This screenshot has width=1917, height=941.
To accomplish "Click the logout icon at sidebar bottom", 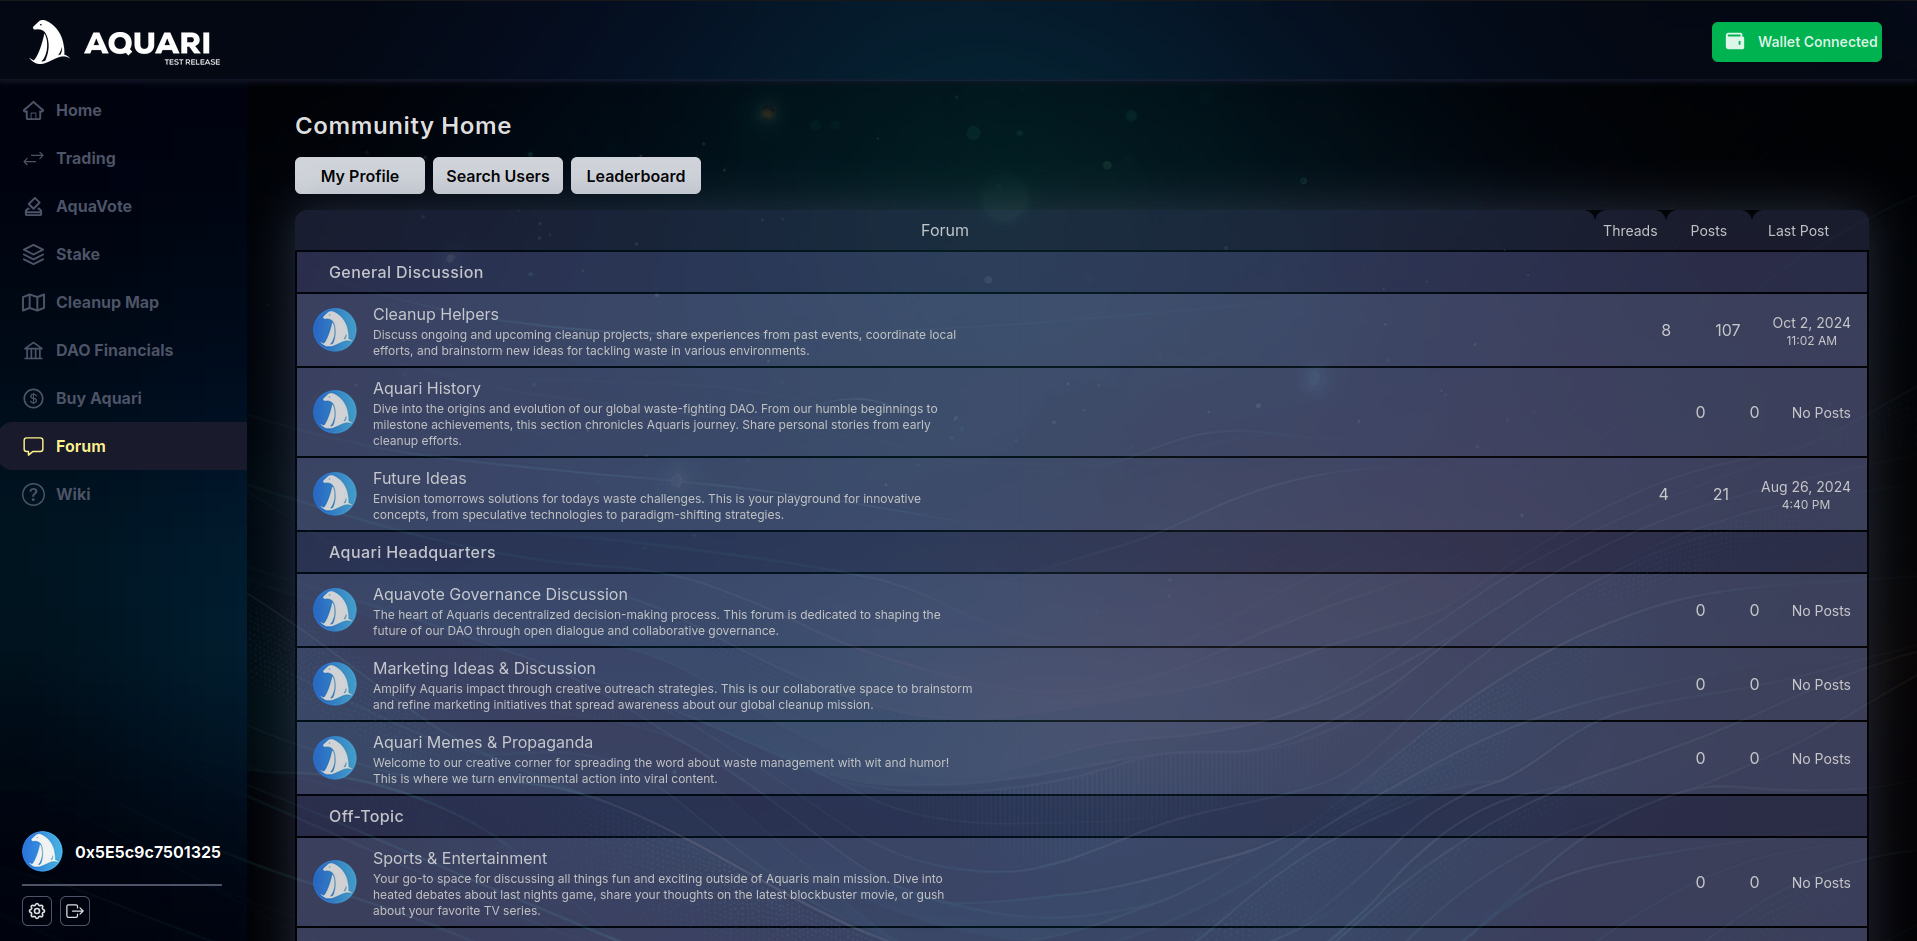I will tap(75, 911).
